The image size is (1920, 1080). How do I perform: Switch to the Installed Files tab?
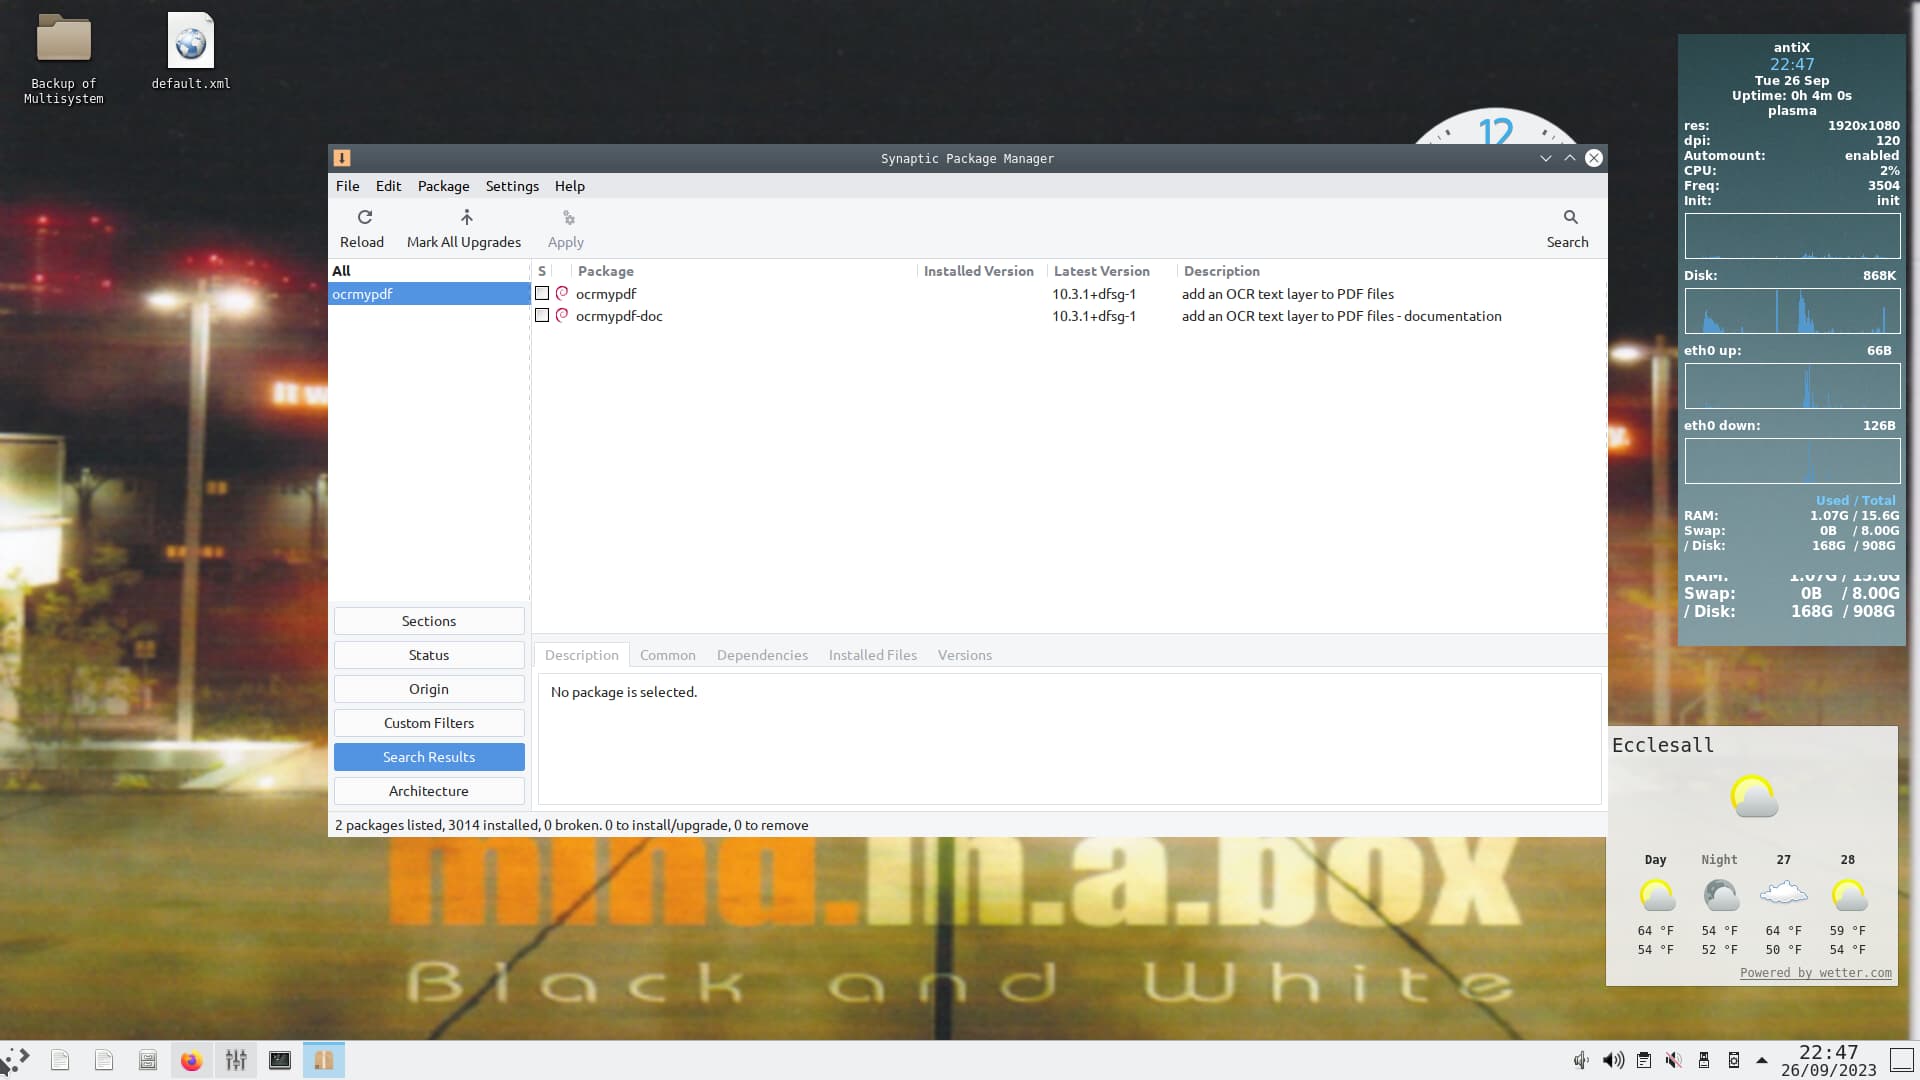click(873, 655)
